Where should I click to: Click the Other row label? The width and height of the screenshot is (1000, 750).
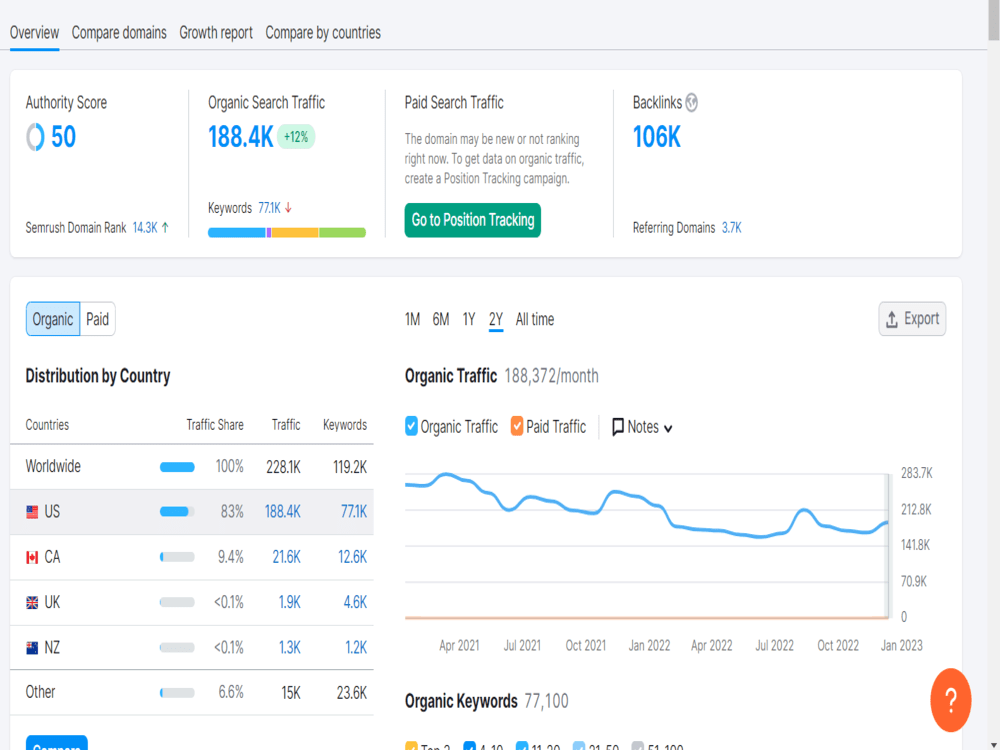(x=40, y=693)
